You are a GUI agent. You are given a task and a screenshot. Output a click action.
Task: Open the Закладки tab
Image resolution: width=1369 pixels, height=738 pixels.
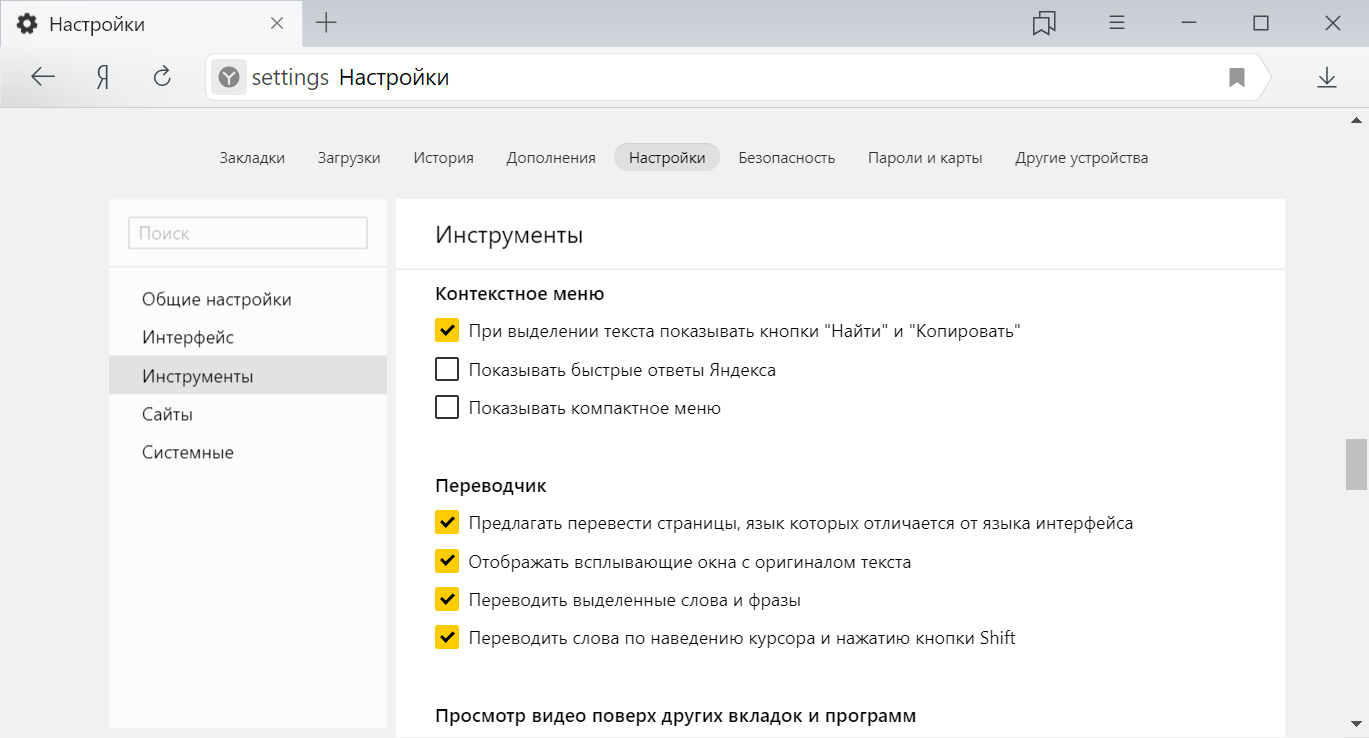(x=252, y=157)
